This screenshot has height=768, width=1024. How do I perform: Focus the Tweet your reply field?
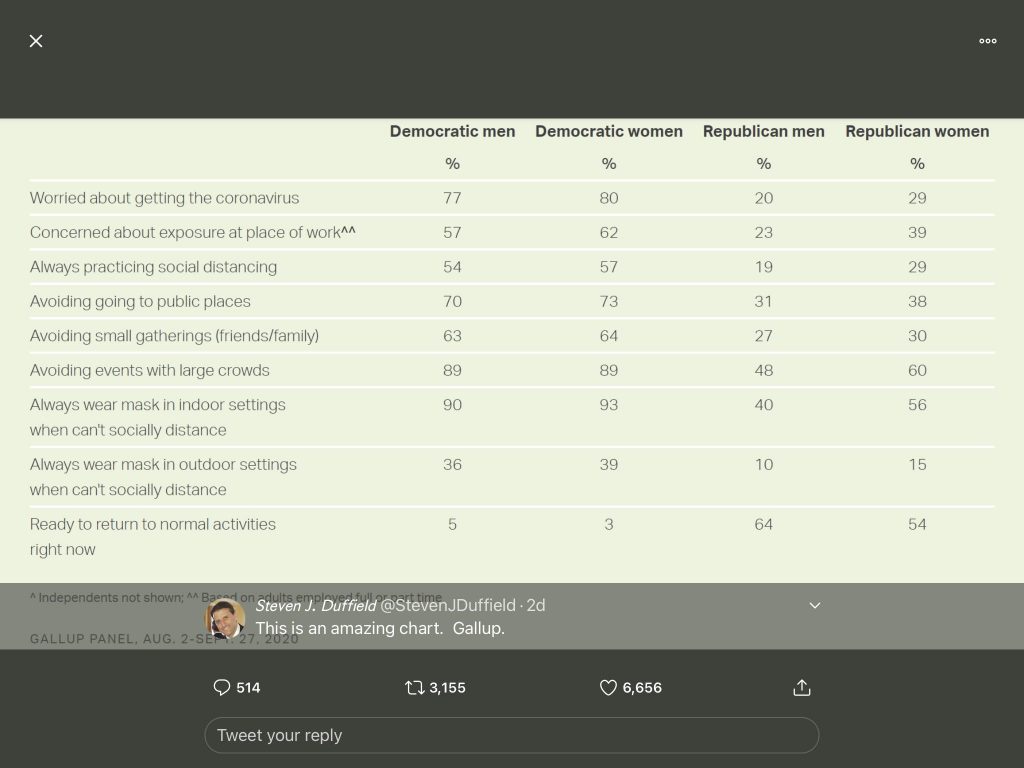pos(511,735)
